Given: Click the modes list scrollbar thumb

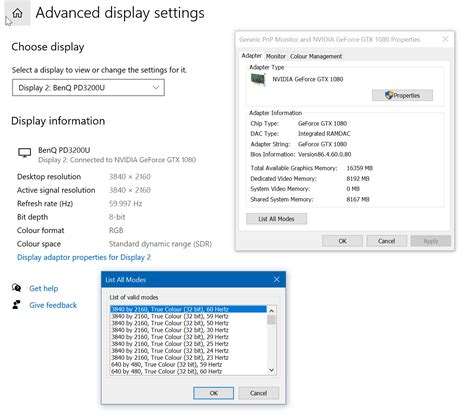Looking at the screenshot, I should tap(271, 320).
